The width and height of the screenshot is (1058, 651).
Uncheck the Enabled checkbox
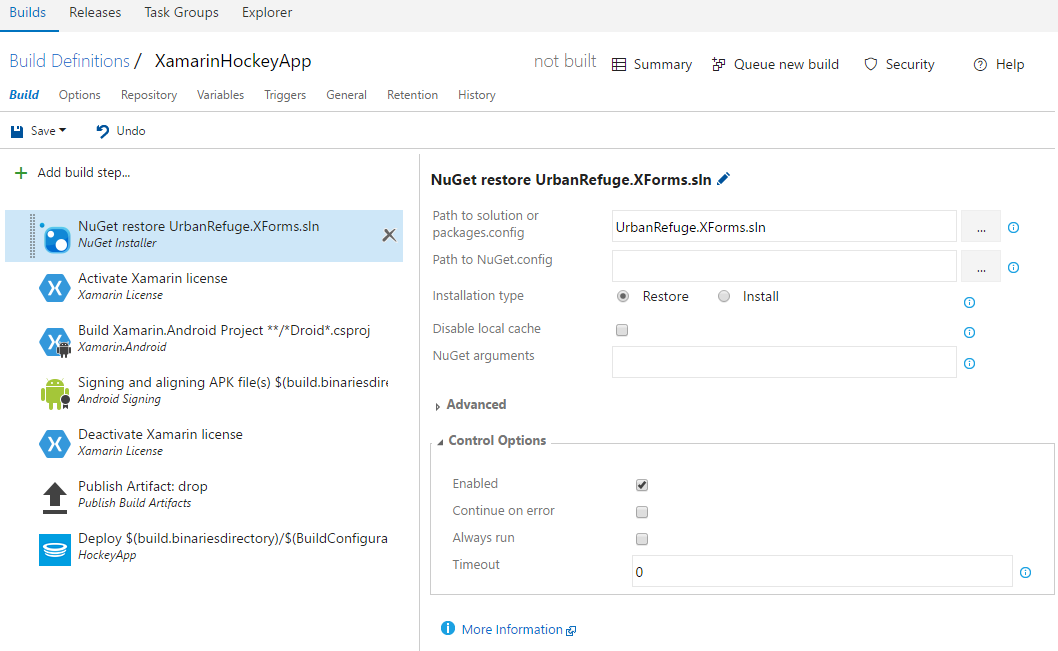click(x=642, y=485)
